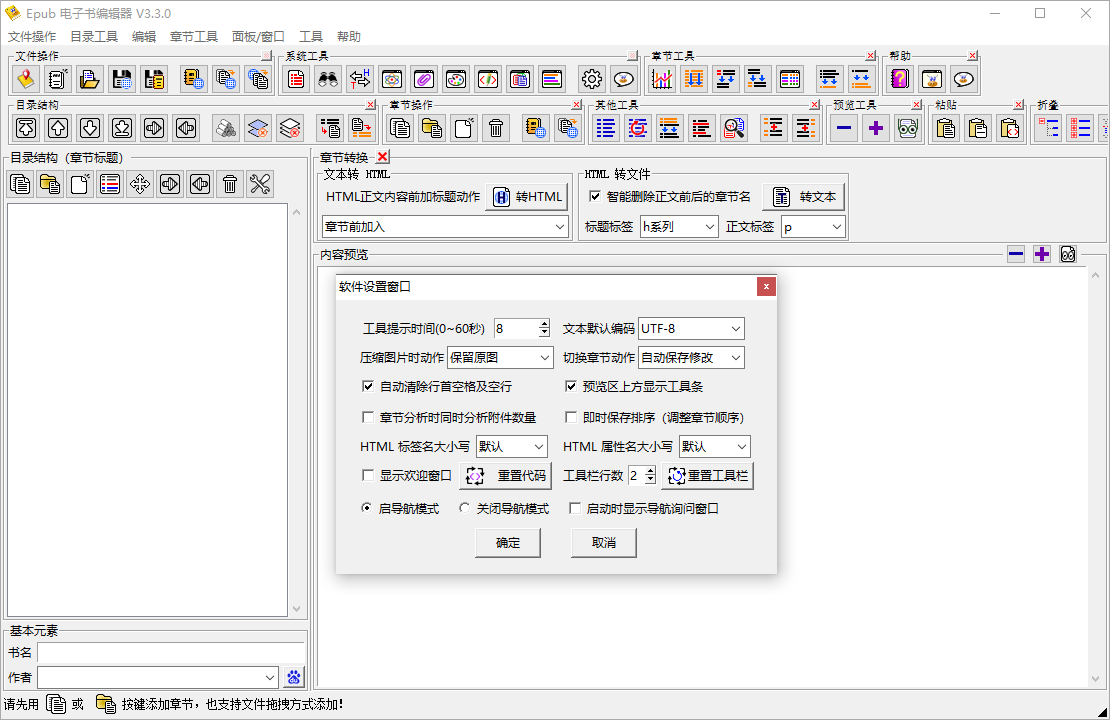
Task: Click the purple plus zoom-in in 预览工具
Action: tap(876, 128)
